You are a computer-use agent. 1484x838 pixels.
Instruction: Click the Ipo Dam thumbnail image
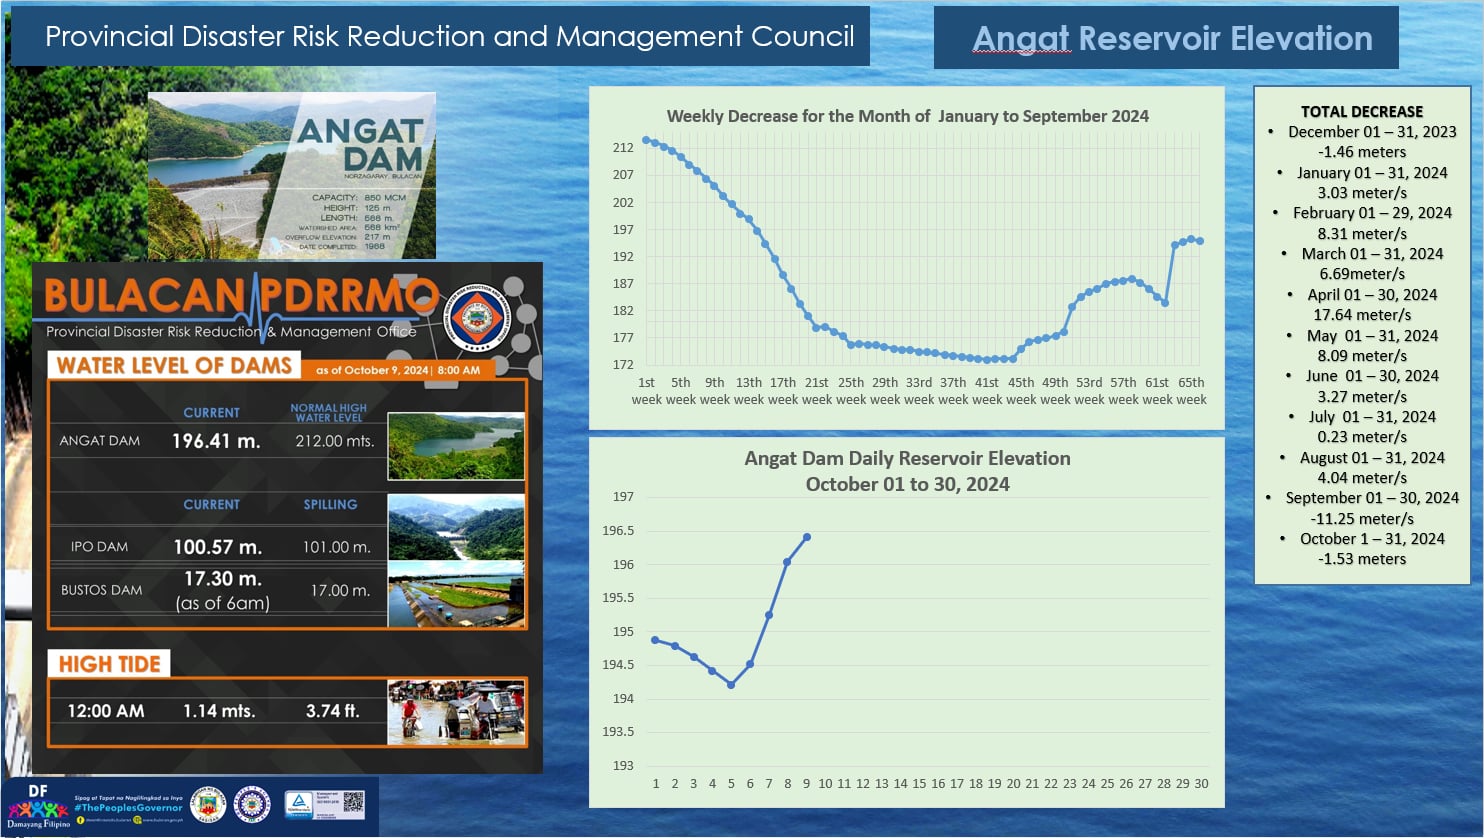tap(456, 527)
